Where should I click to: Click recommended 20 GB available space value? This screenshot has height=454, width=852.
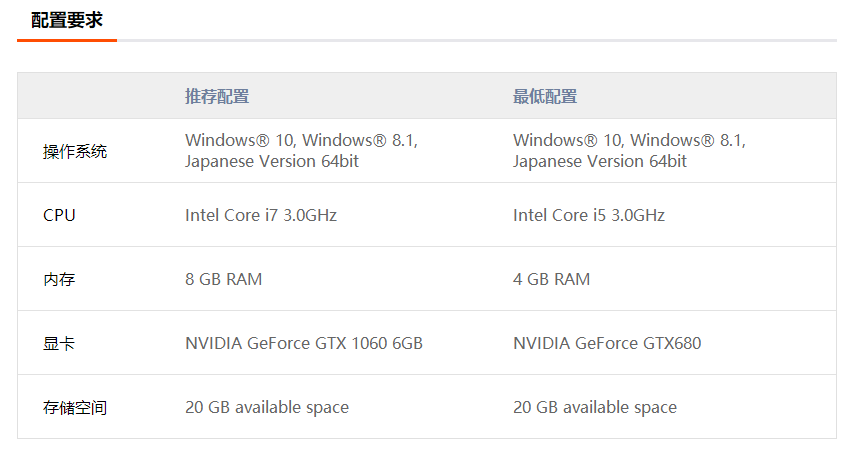pos(267,407)
